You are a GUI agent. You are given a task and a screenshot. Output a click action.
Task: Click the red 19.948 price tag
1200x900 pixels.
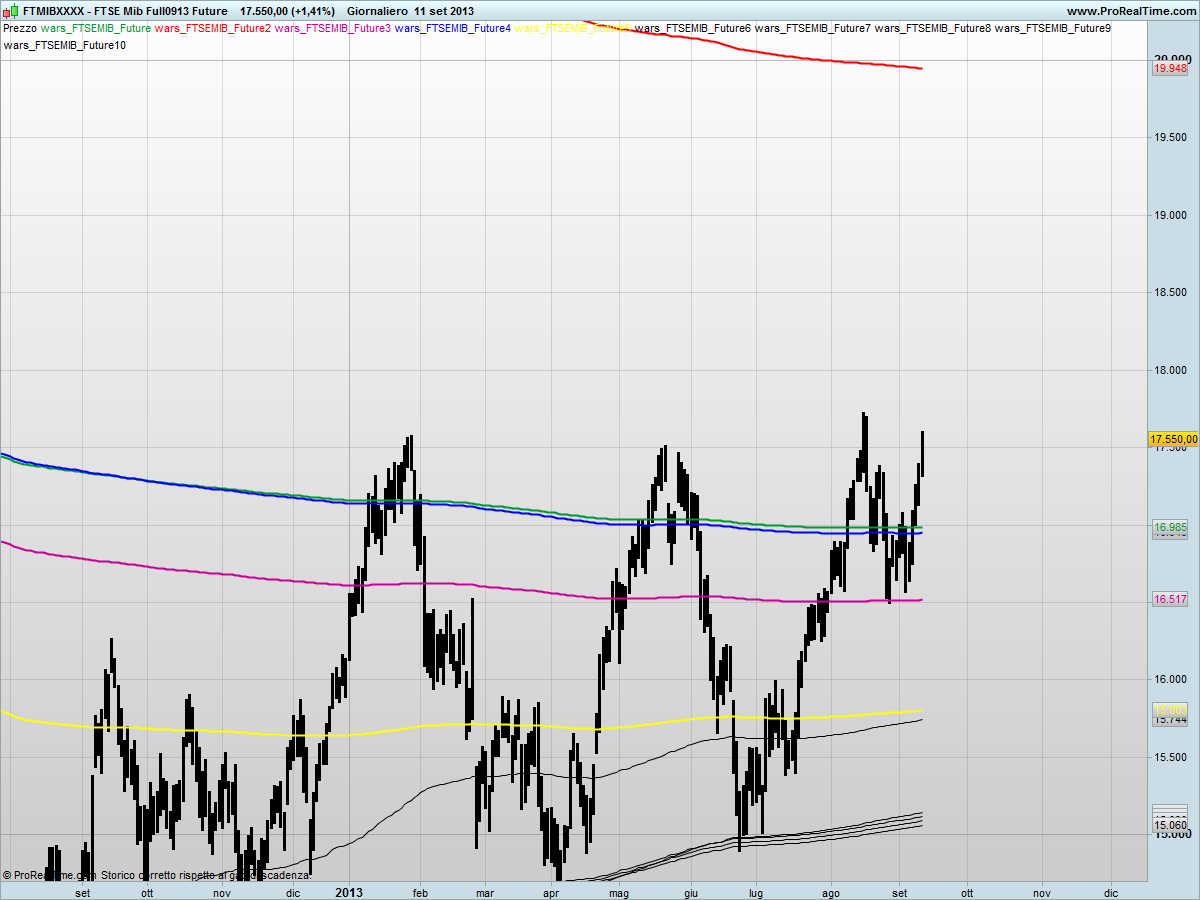1170,68
